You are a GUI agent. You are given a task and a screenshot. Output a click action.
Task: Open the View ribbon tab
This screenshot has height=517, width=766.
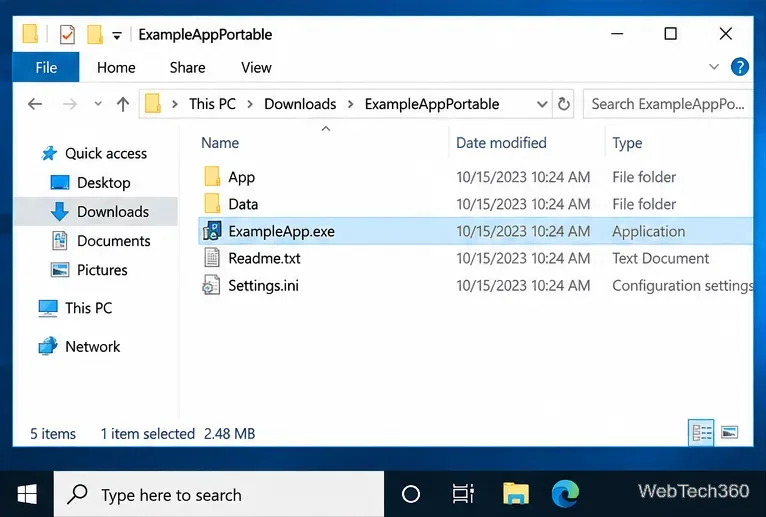[x=256, y=67]
